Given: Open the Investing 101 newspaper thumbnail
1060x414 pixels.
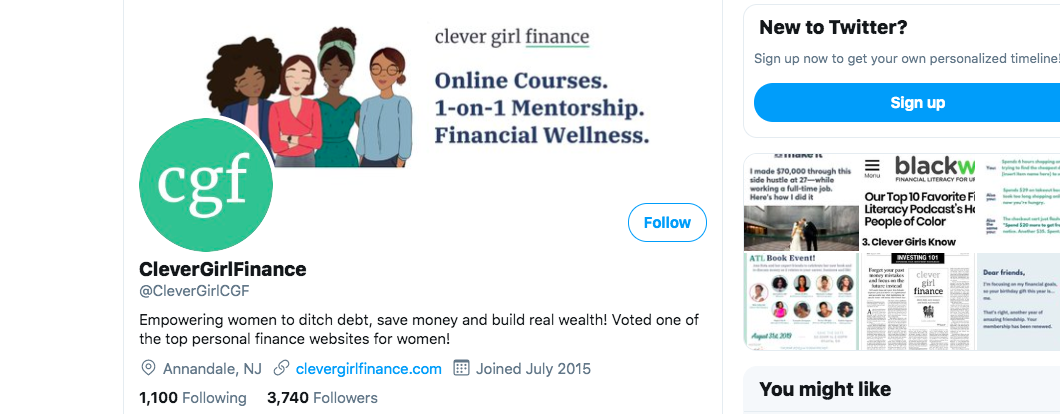Looking at the screenshot, I should 918,301.
